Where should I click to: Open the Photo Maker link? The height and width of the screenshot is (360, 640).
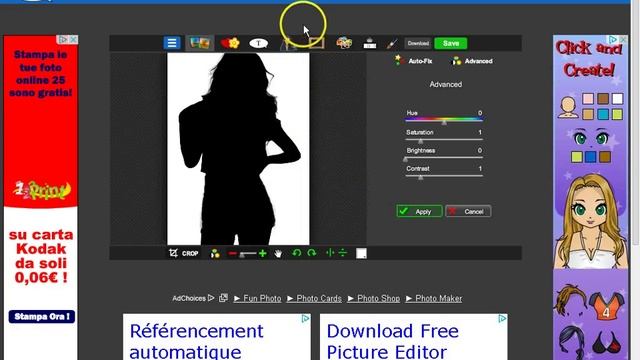(434, 298)
